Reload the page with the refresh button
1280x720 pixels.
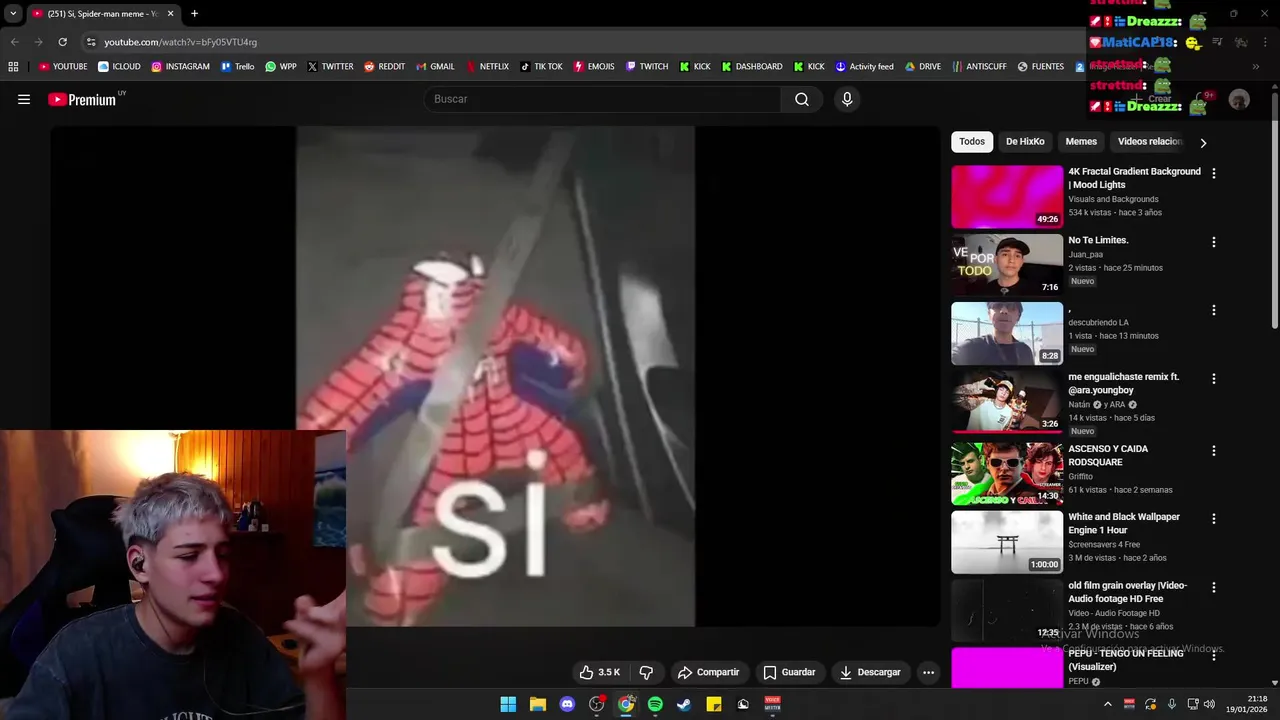[62, 42]
